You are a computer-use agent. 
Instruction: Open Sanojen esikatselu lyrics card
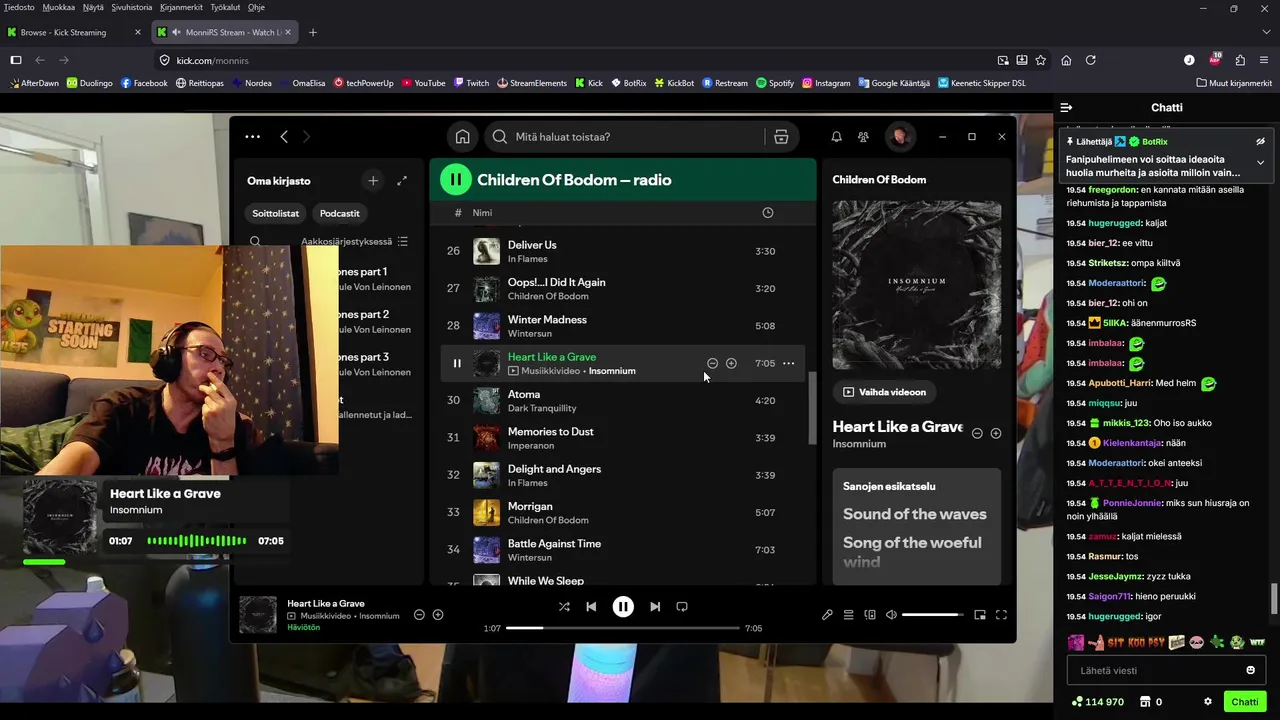point(917,527)
